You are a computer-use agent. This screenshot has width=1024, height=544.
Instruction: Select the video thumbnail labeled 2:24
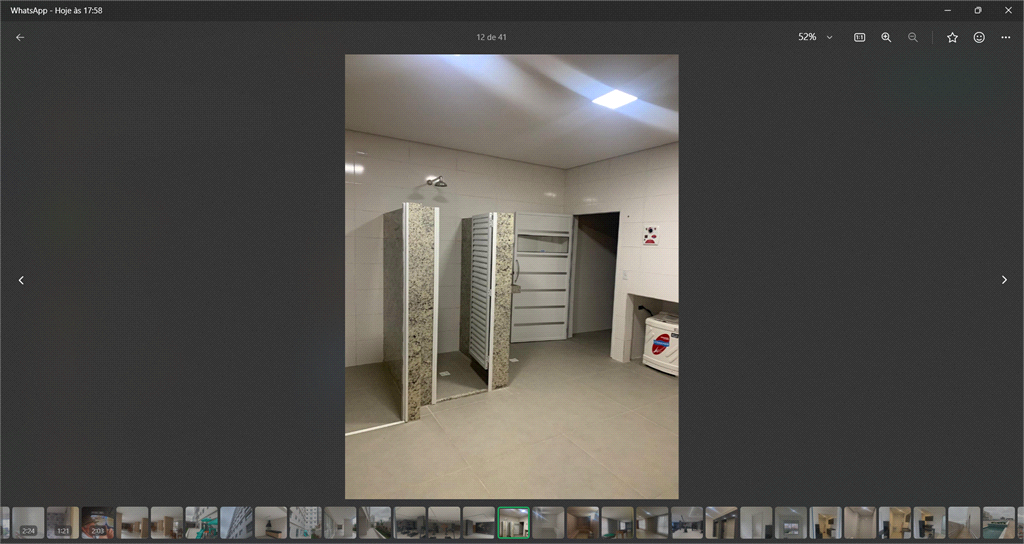click(28, 522)
